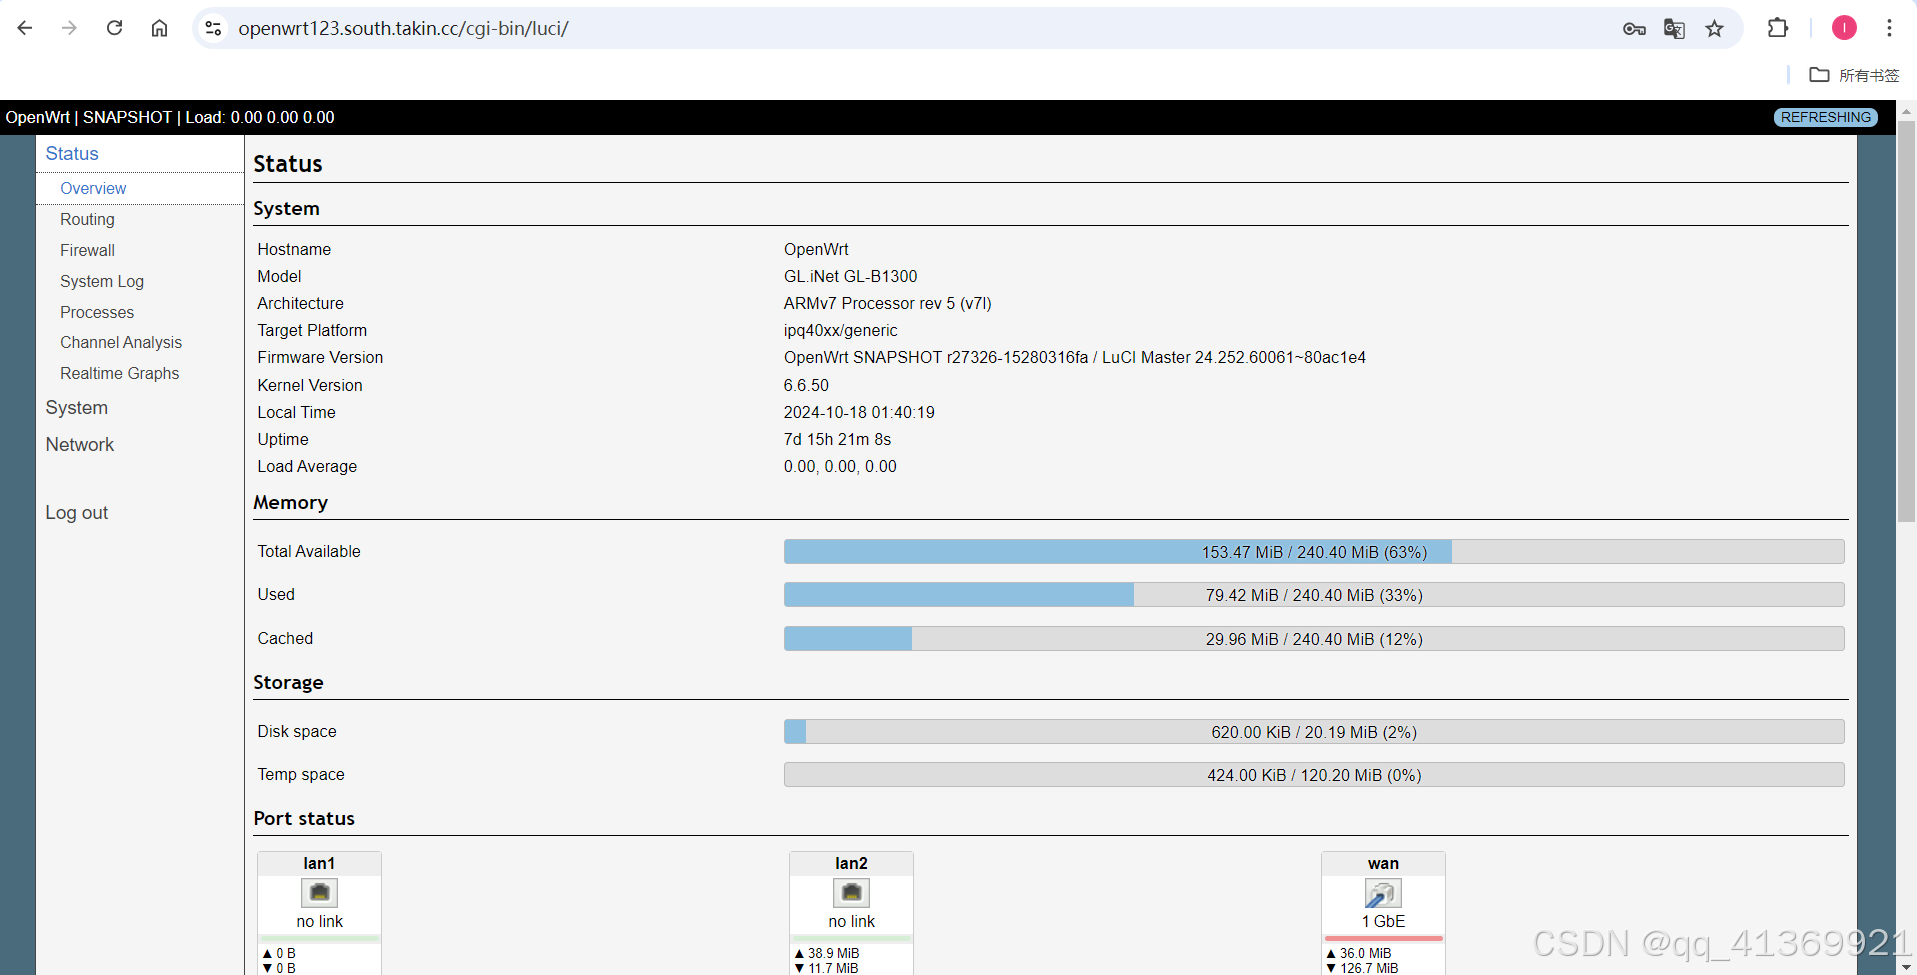Click the 1 GbE link speed text
1917x975 pixels.
click(x=1383, y=921)
